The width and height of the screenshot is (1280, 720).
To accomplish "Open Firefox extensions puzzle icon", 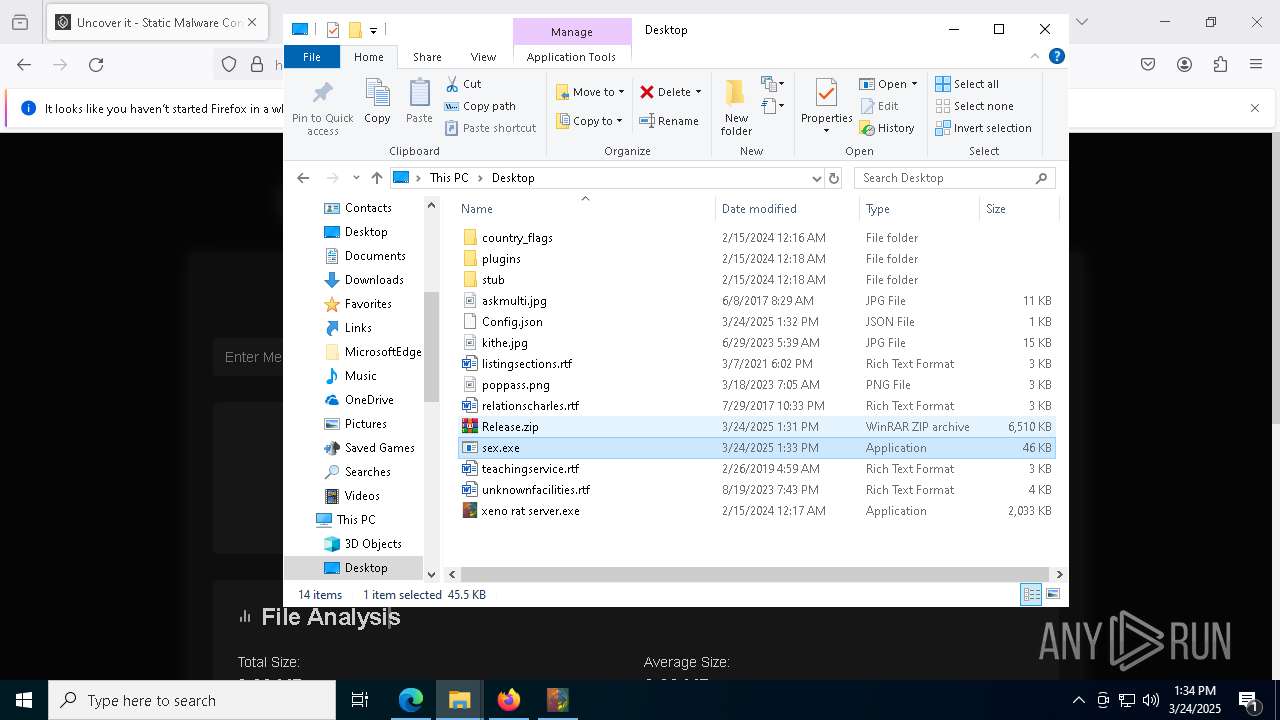I will pos(1220,65).
